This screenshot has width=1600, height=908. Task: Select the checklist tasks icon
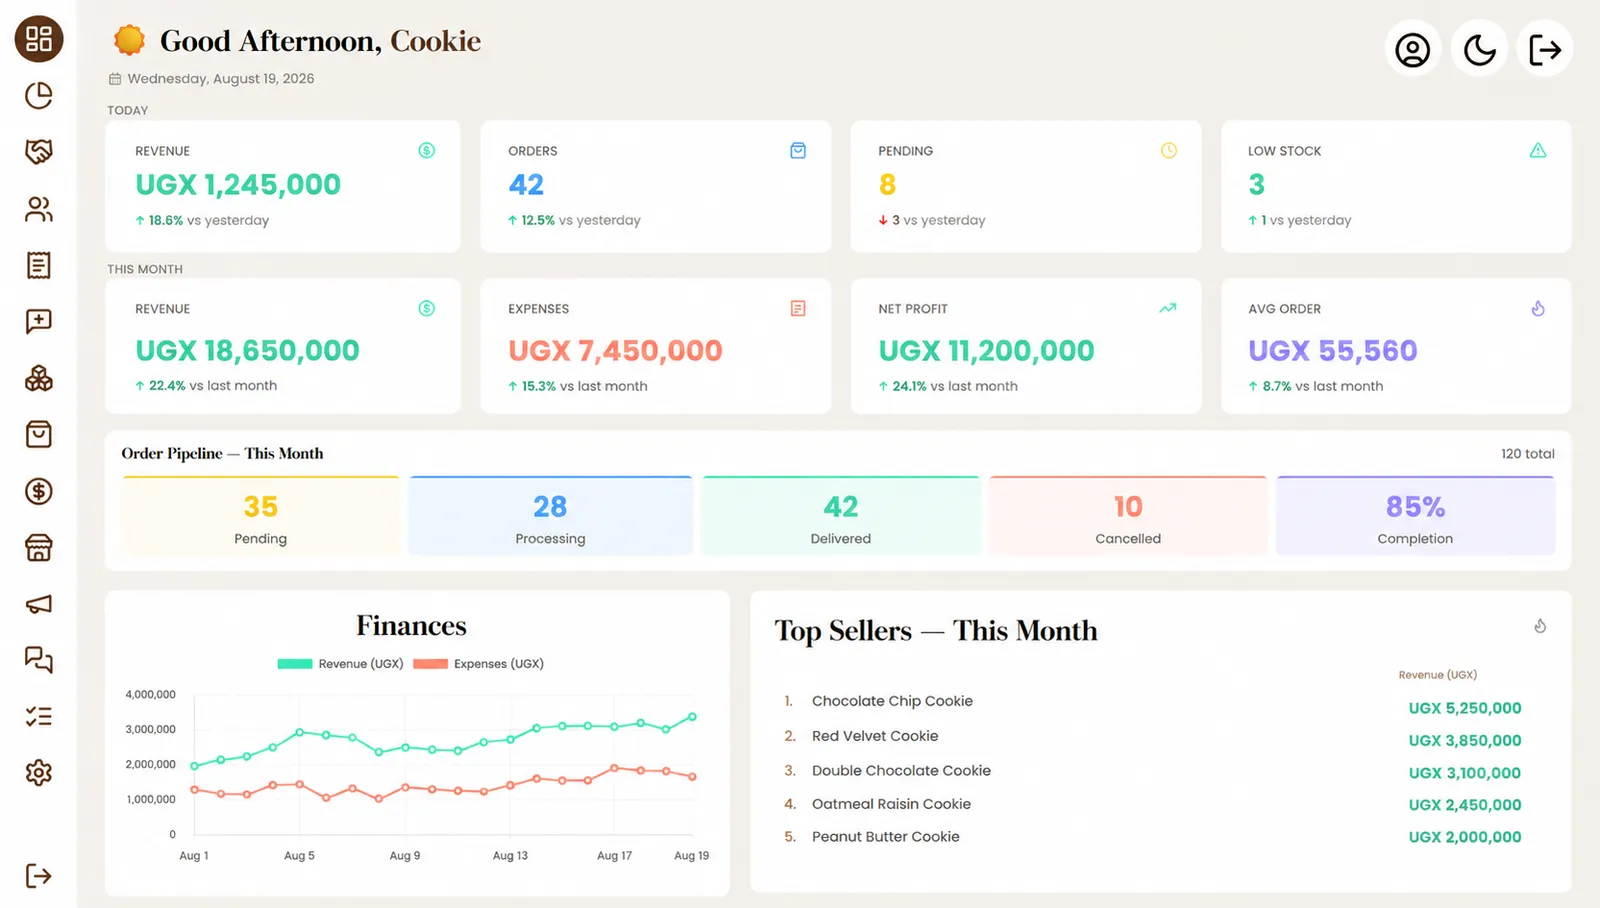[39, 716]
